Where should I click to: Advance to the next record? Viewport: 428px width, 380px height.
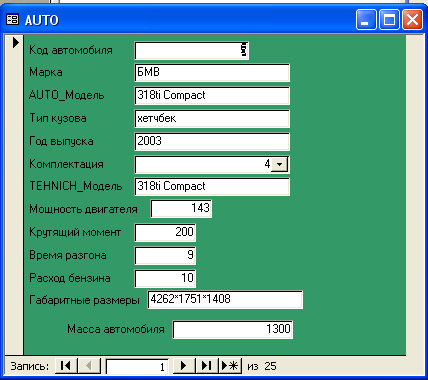tap(184, 366)
